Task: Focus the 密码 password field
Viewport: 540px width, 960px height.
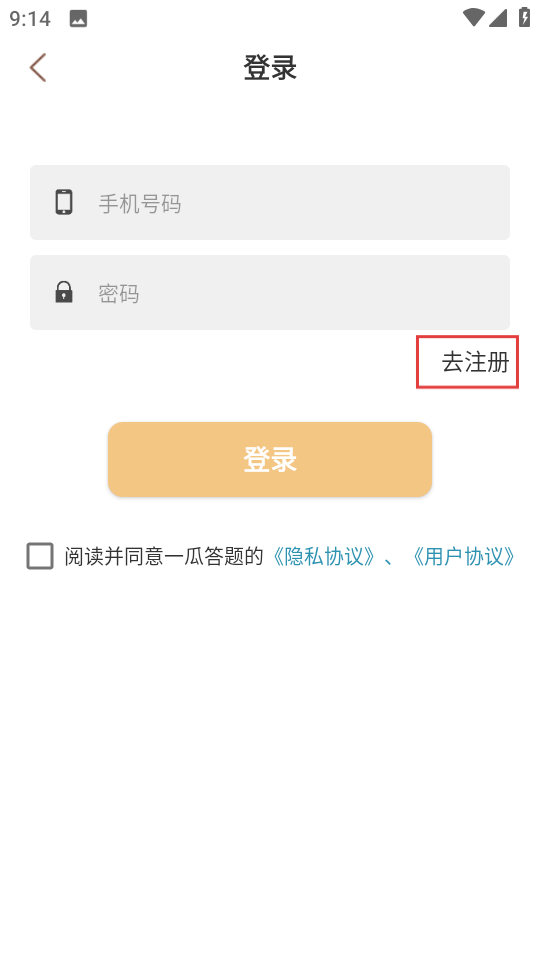Action: tap(270, 293)
